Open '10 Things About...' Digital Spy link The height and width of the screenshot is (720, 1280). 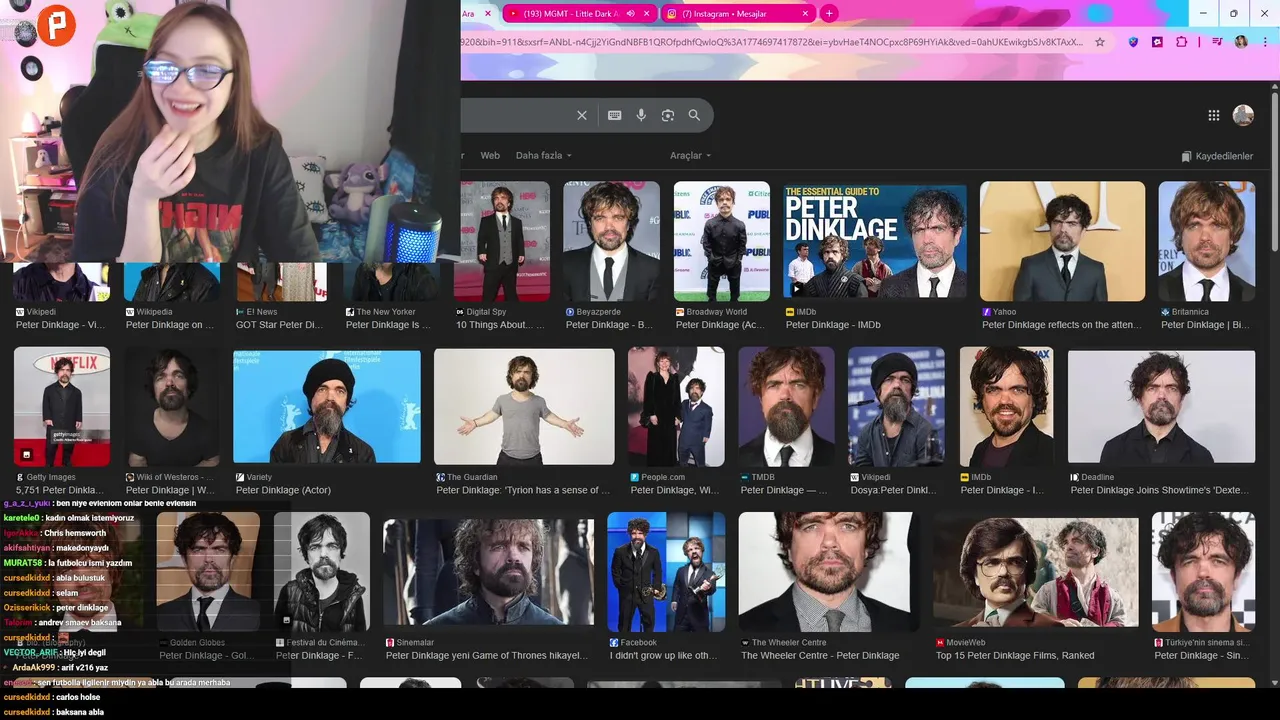tap(503, 325)
